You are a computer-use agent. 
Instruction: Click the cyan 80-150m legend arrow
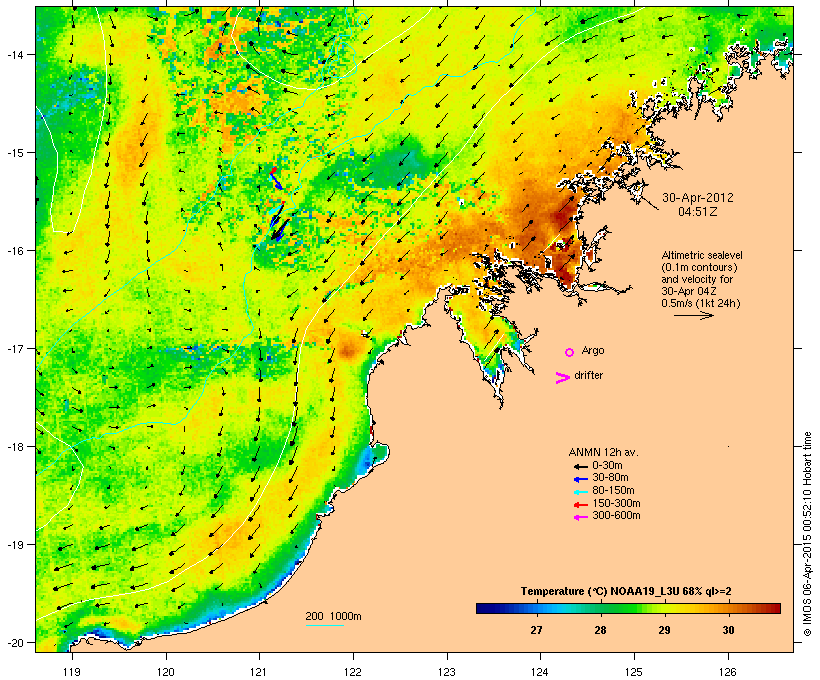coord(580,492)
